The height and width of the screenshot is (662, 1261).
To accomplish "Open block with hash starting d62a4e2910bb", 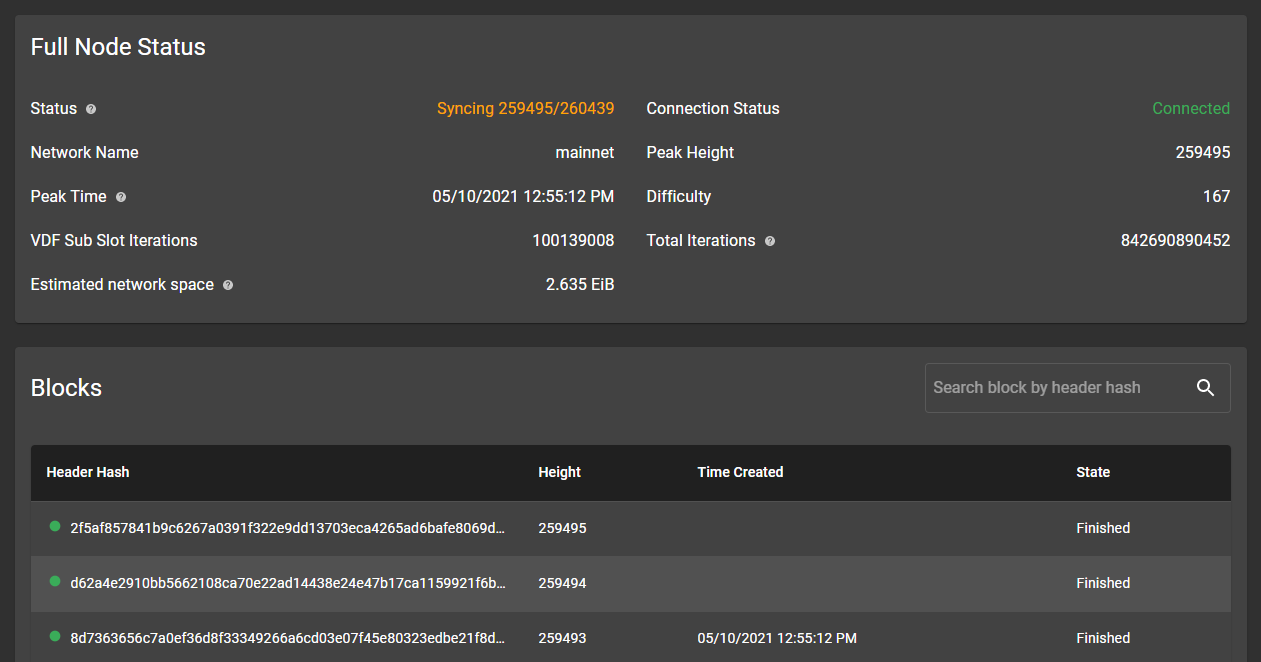I will tap(288, 583).
